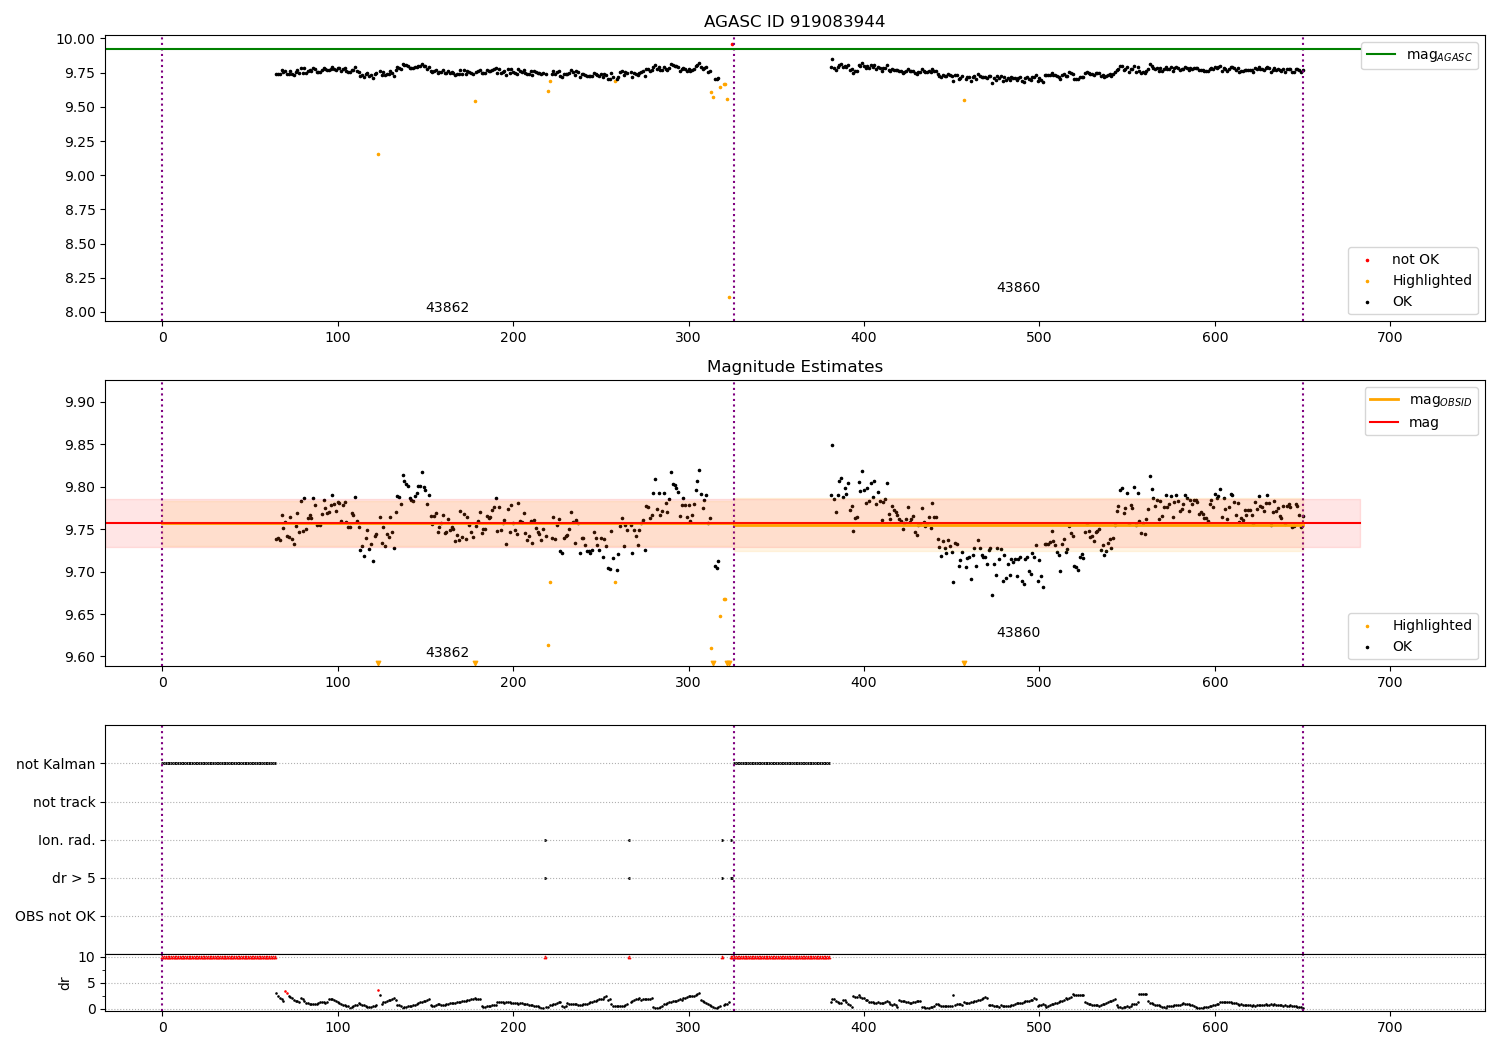The height and width of the screenshot is (1050, 1500).
Task: Click the 43862 label in Magnitude Estimates plot
Action: click(447, 653)
